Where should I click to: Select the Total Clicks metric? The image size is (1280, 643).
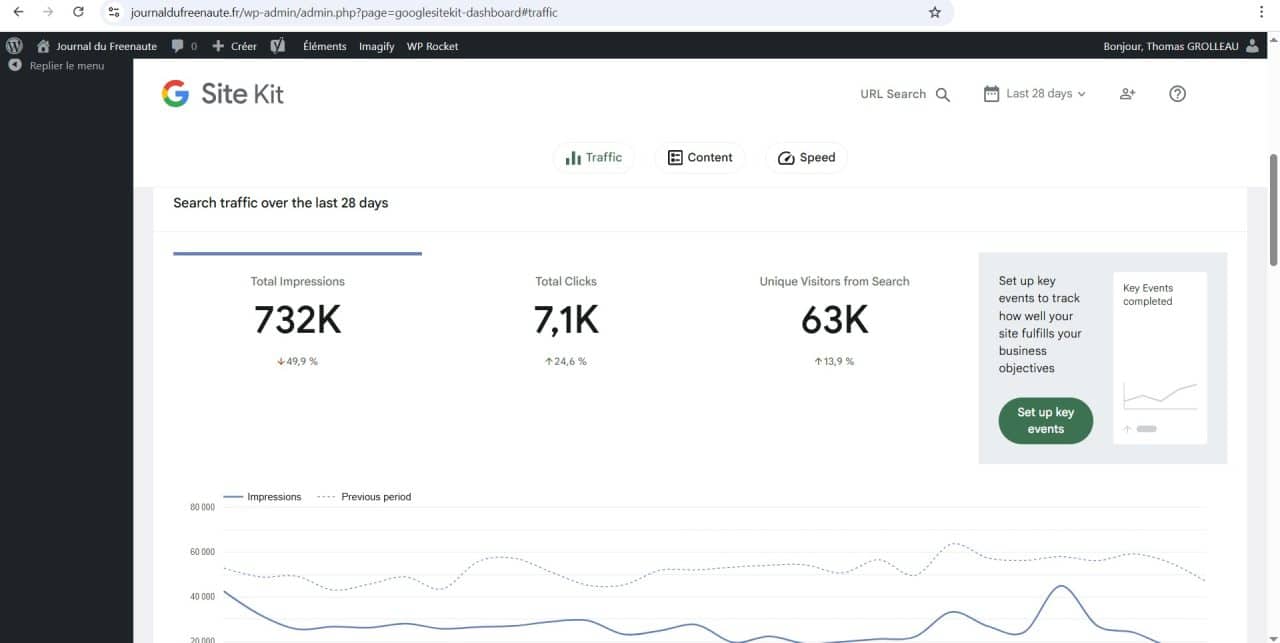pyautogui.click(x=566, y=320)
